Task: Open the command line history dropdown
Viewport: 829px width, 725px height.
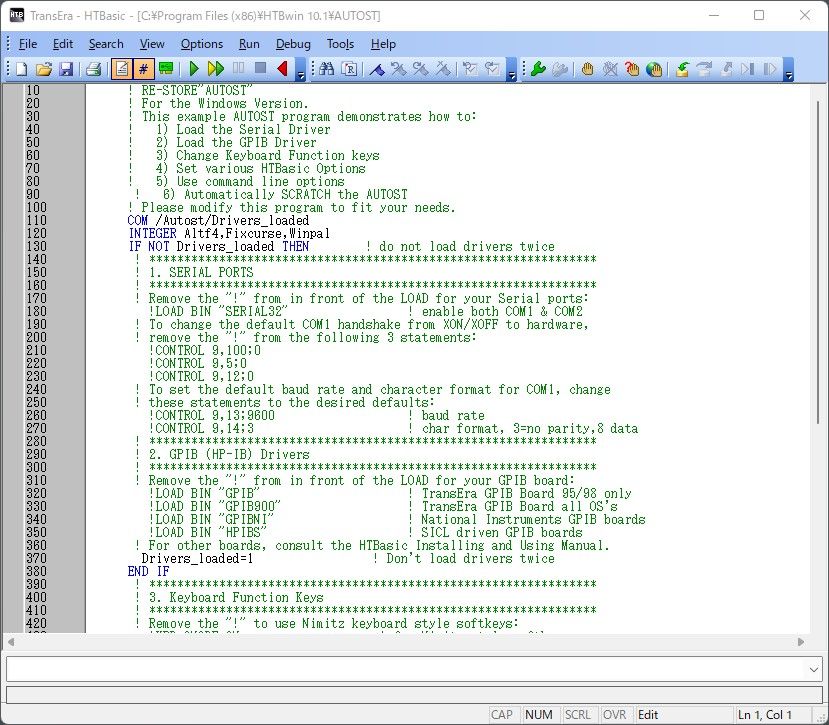Action: pyautogui.click(x=814, y=669)
